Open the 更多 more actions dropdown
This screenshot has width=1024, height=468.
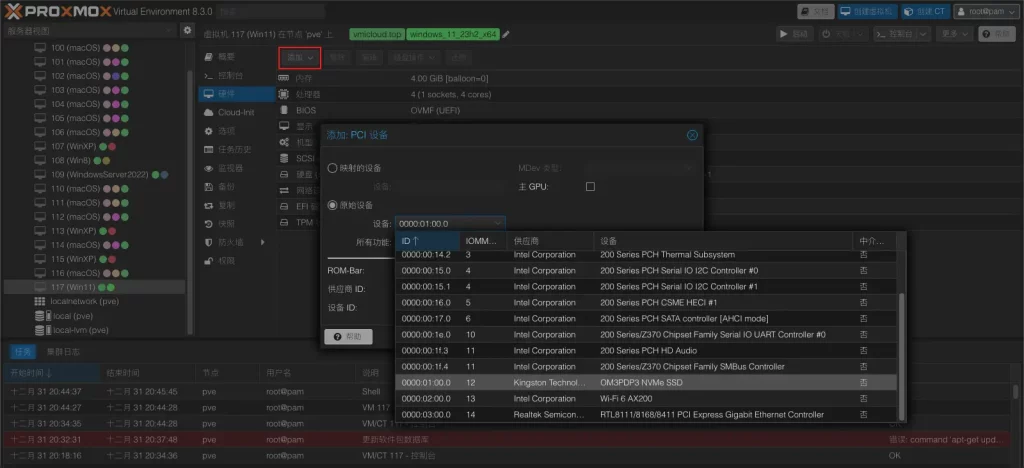pos(954,33)
